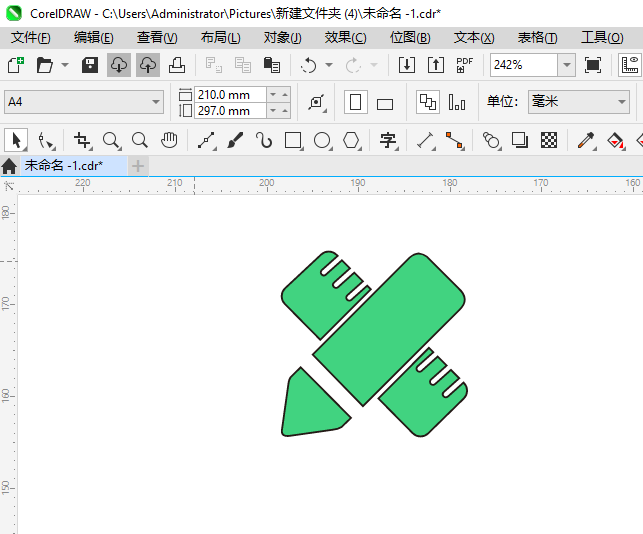Select the Transparency checkerboard tool
643x534 pixels.
click(x=549, y=140)
